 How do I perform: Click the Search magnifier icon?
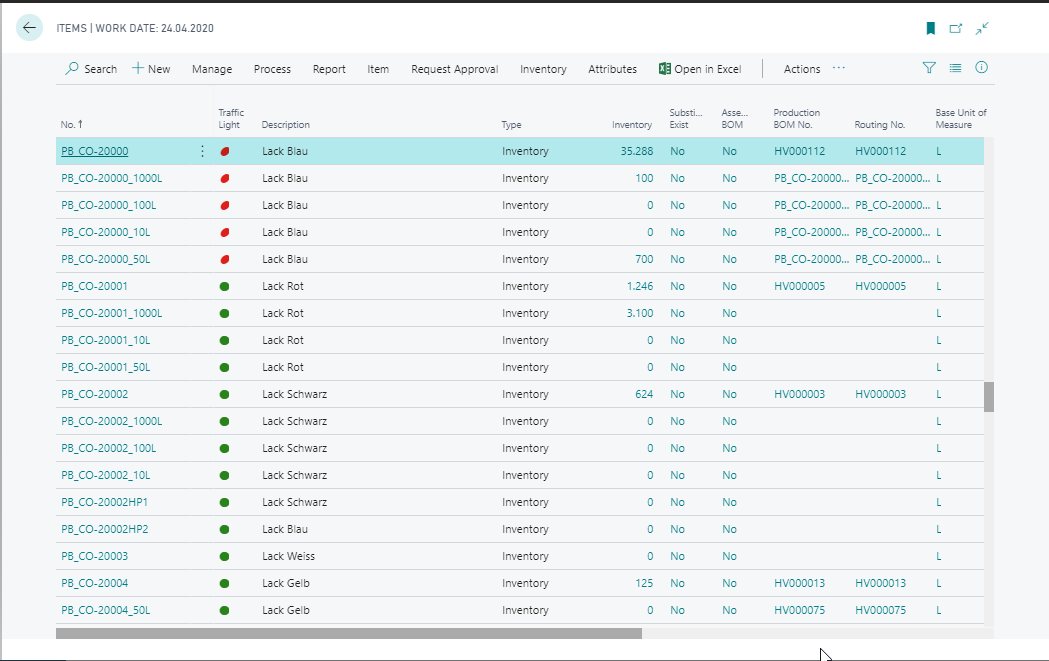click(x=72, y=68)
